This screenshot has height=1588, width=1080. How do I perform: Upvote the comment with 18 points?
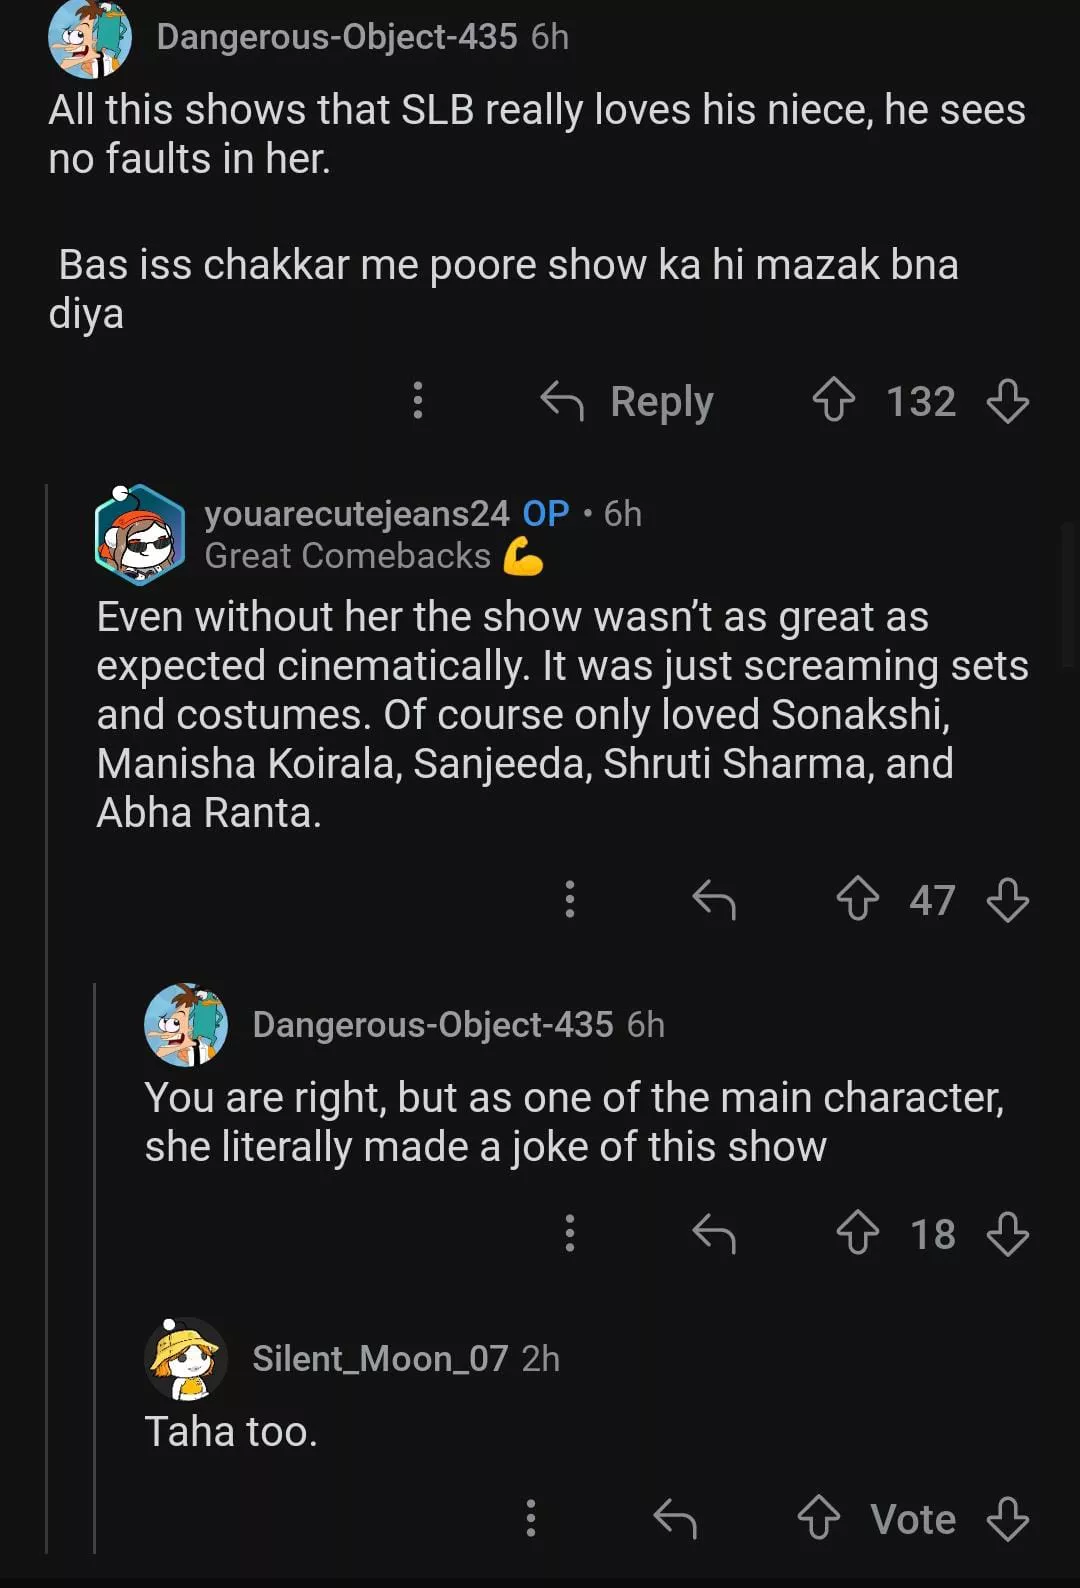(857, 1233)
